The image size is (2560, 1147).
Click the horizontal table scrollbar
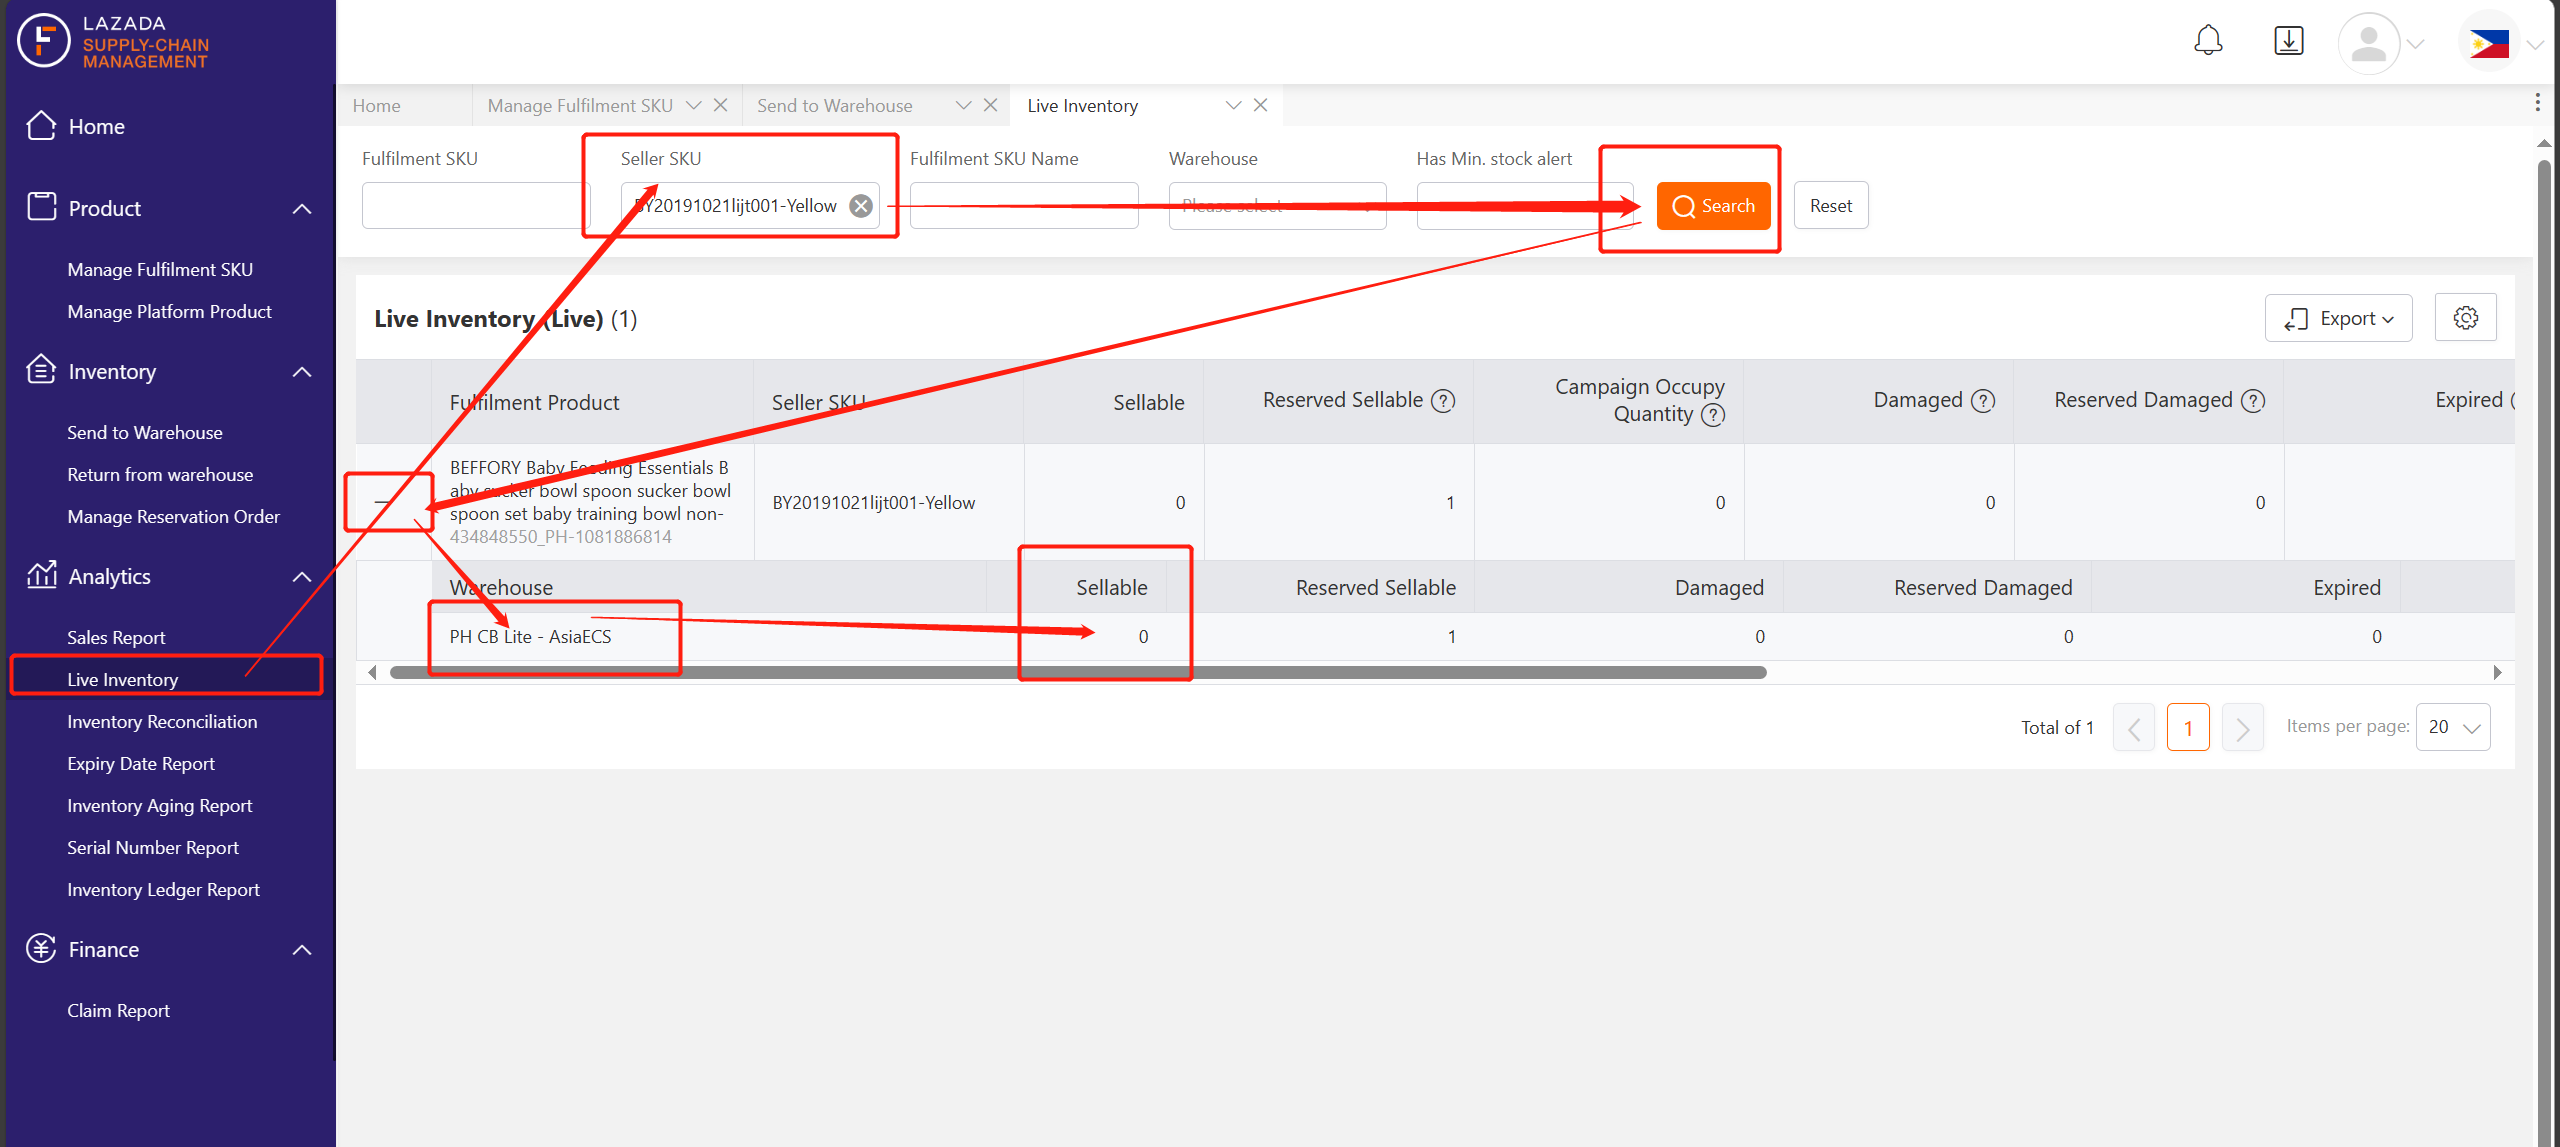coord(1078,673)
